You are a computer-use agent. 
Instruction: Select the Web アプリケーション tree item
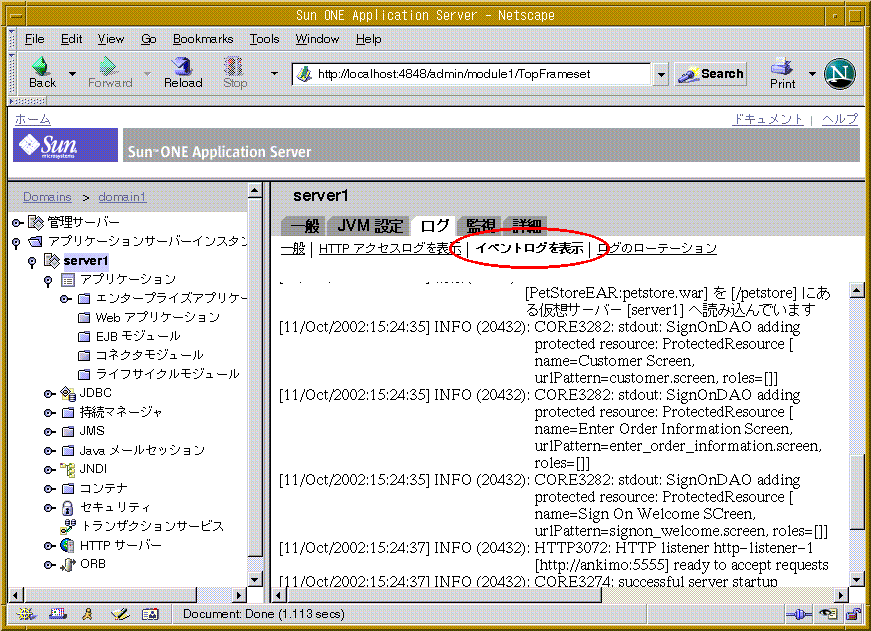pyautogui.click(x=157, y=318)
